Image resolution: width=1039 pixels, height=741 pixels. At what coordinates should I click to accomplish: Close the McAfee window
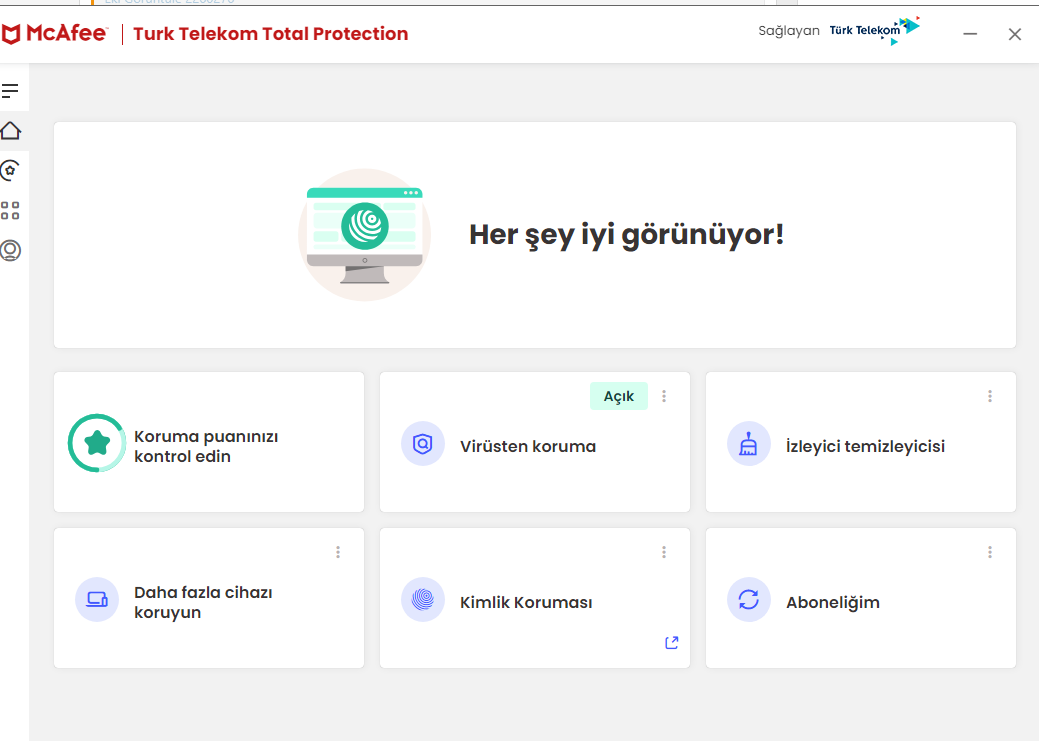1014,34
